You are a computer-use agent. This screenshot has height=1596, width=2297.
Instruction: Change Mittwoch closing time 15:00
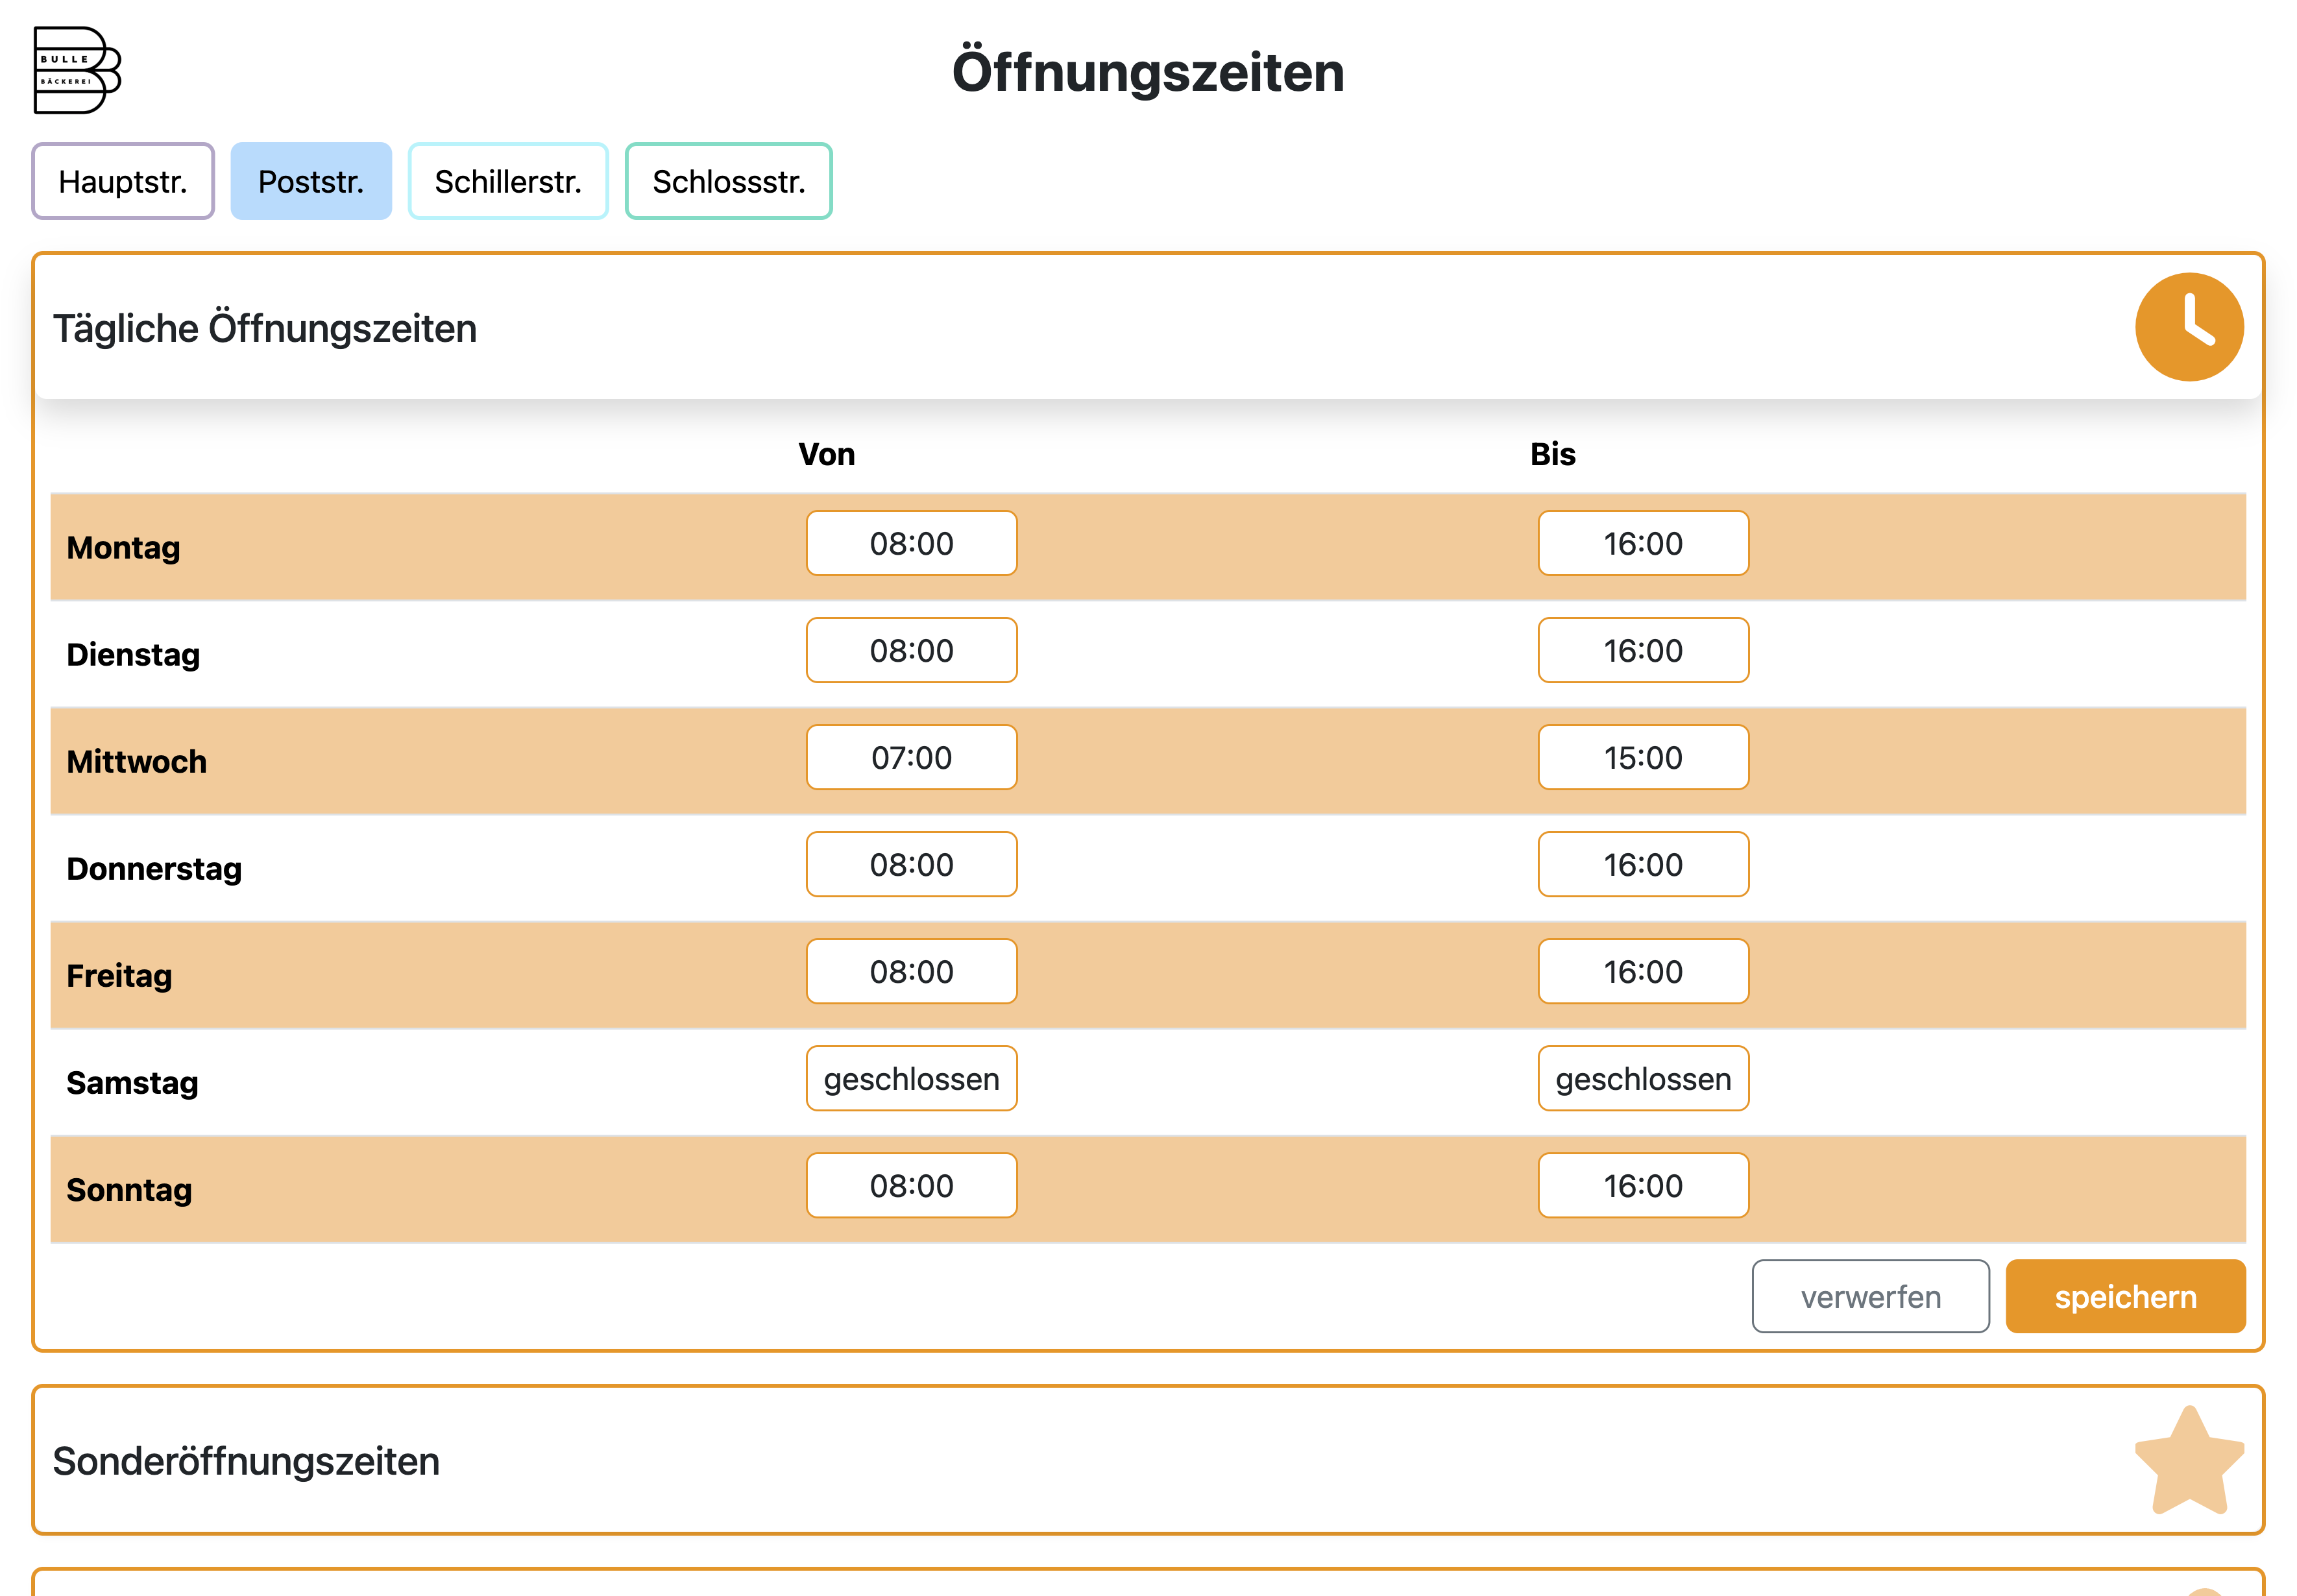pyautogui.click(x=1643, y=757)
